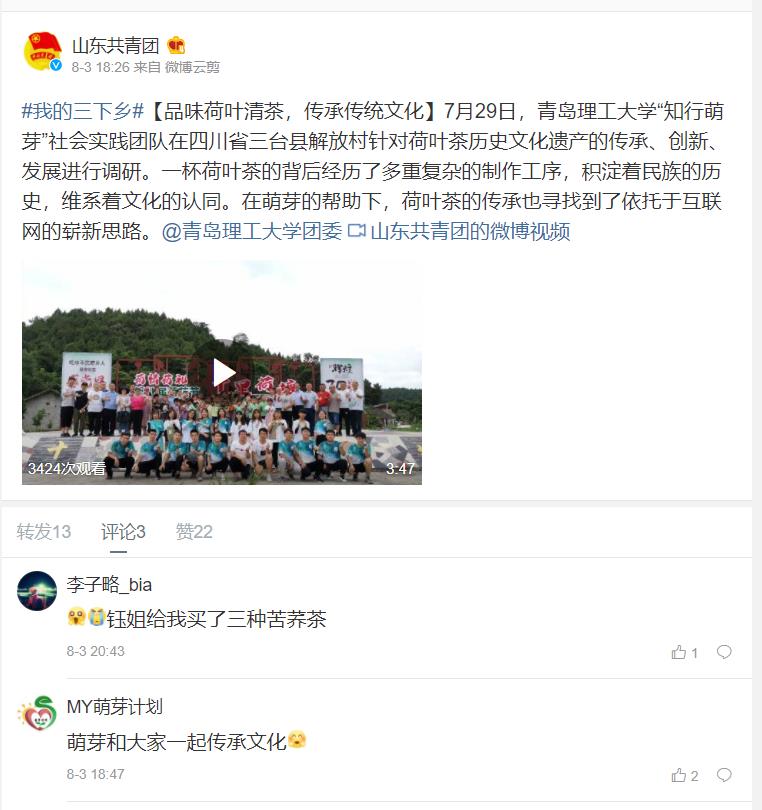Viewport: 762px width, 810px height.
Task: Open the post timestamp 8-3 18:26
Action: click(x=100, y=67)
